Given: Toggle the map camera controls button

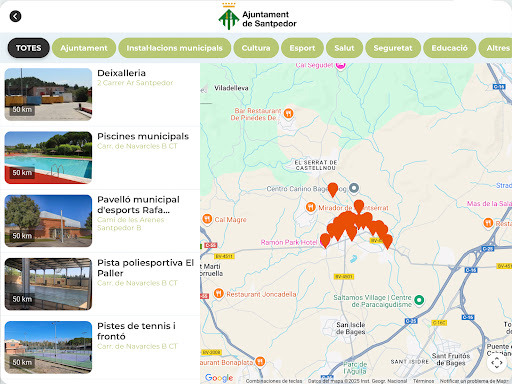Looking at the screenshot, I should 497,362.
